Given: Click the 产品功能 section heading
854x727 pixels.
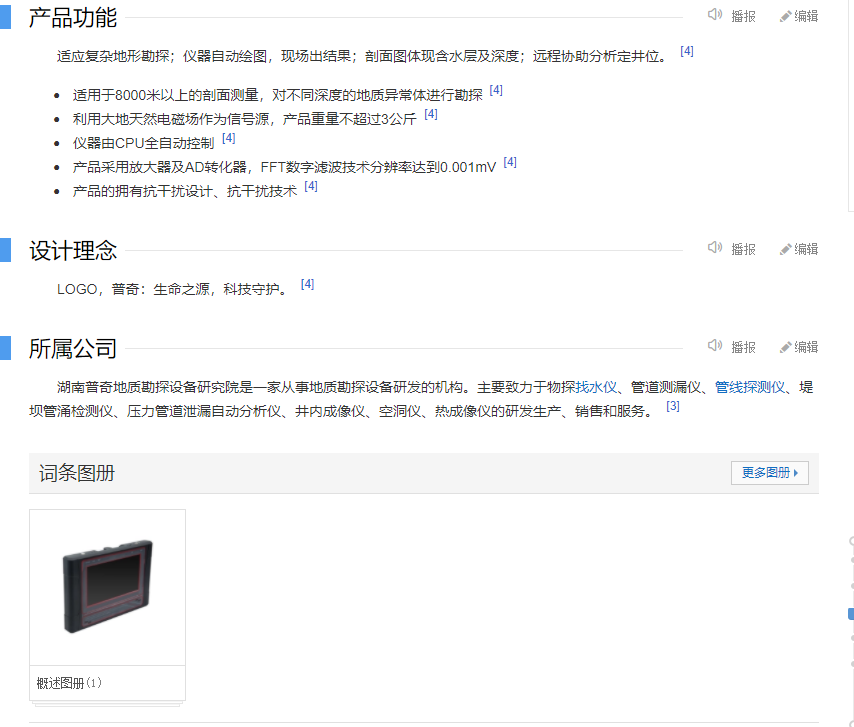Looking at the screenshot, I should pyautogui.click(x=73, y=17).
